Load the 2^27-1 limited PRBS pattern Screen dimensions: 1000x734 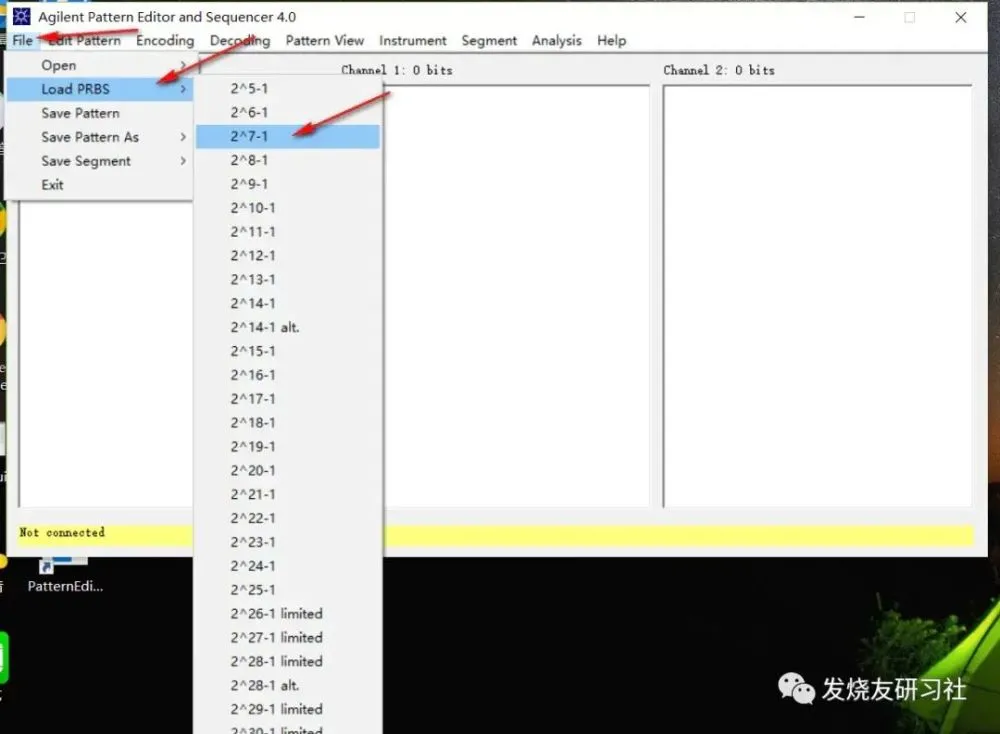tap(288, 637)
